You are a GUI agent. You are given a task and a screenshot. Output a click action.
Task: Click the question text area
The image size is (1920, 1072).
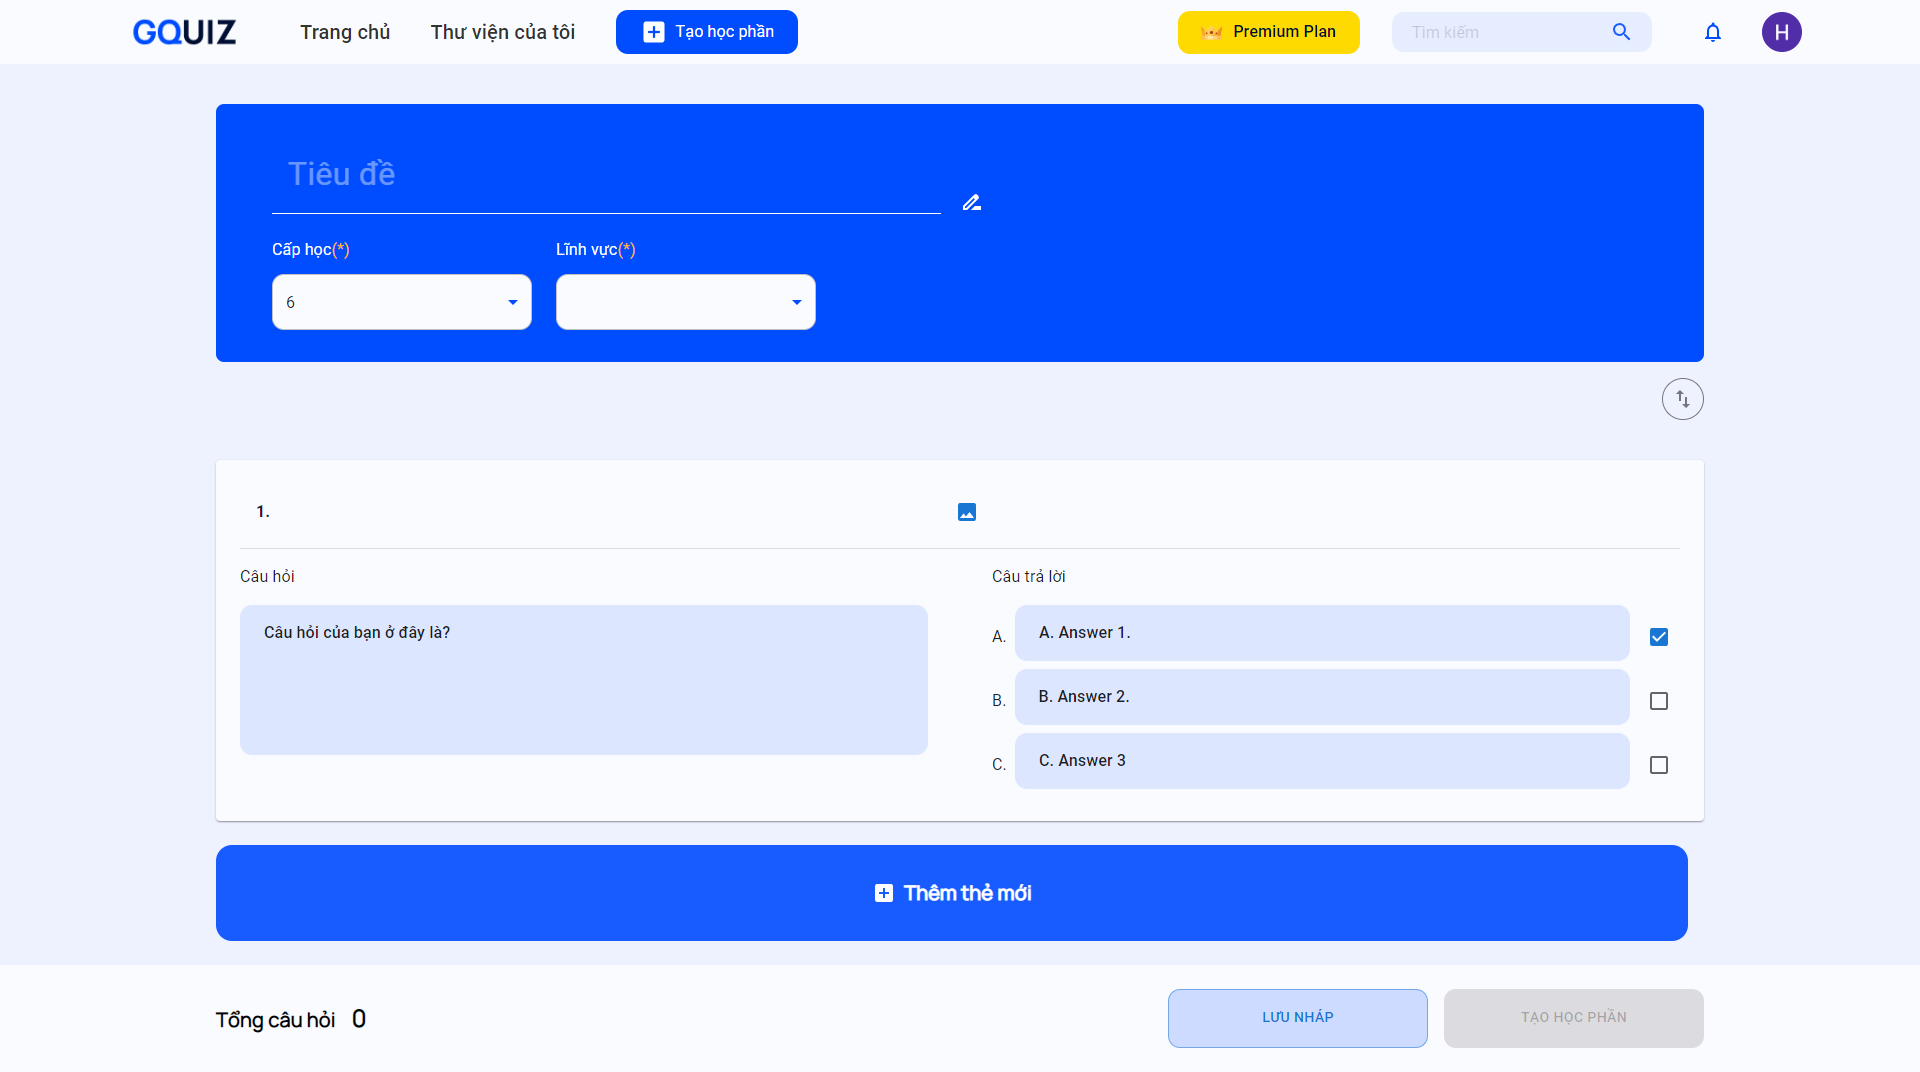click(x=583, y=680)
